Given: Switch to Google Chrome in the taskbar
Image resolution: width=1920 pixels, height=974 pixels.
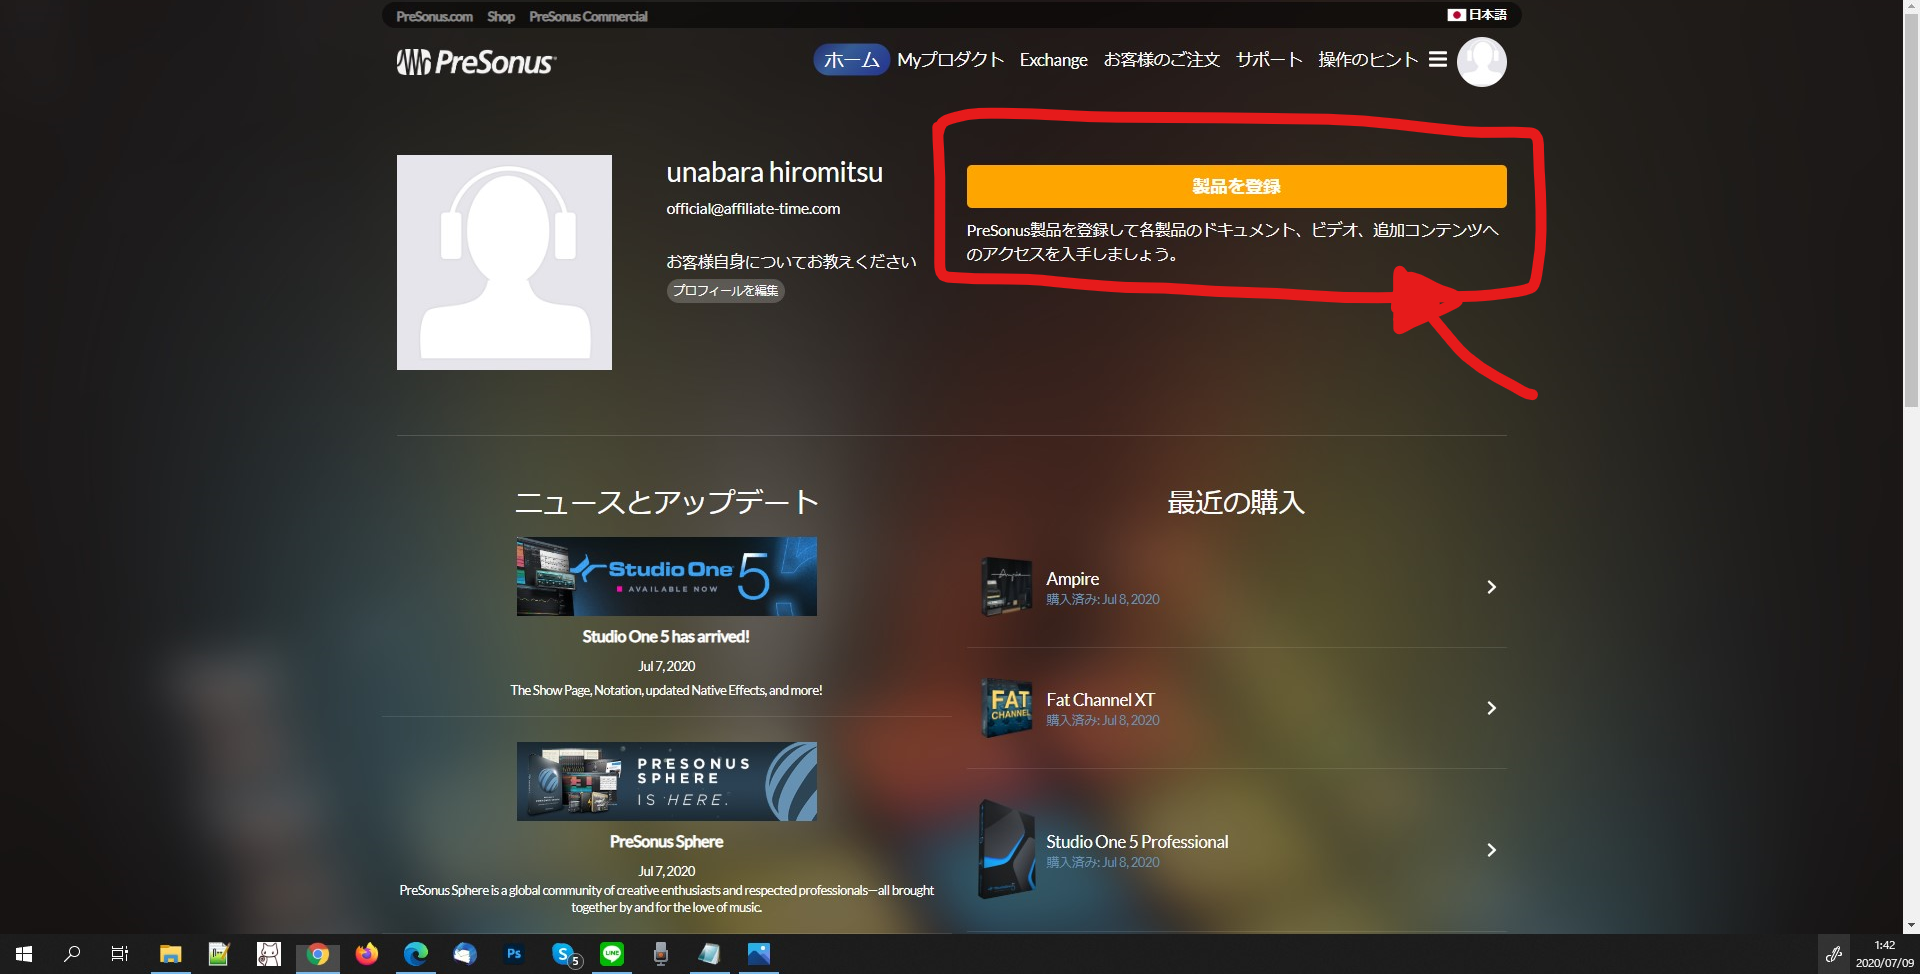Looking at the screenshot, I should [x=318, y=954].
